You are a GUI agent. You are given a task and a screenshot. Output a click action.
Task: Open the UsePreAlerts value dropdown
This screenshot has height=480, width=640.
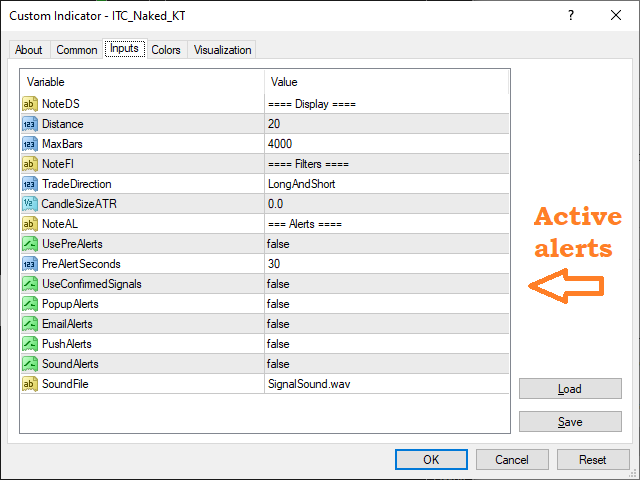click(x=385, y=244)
